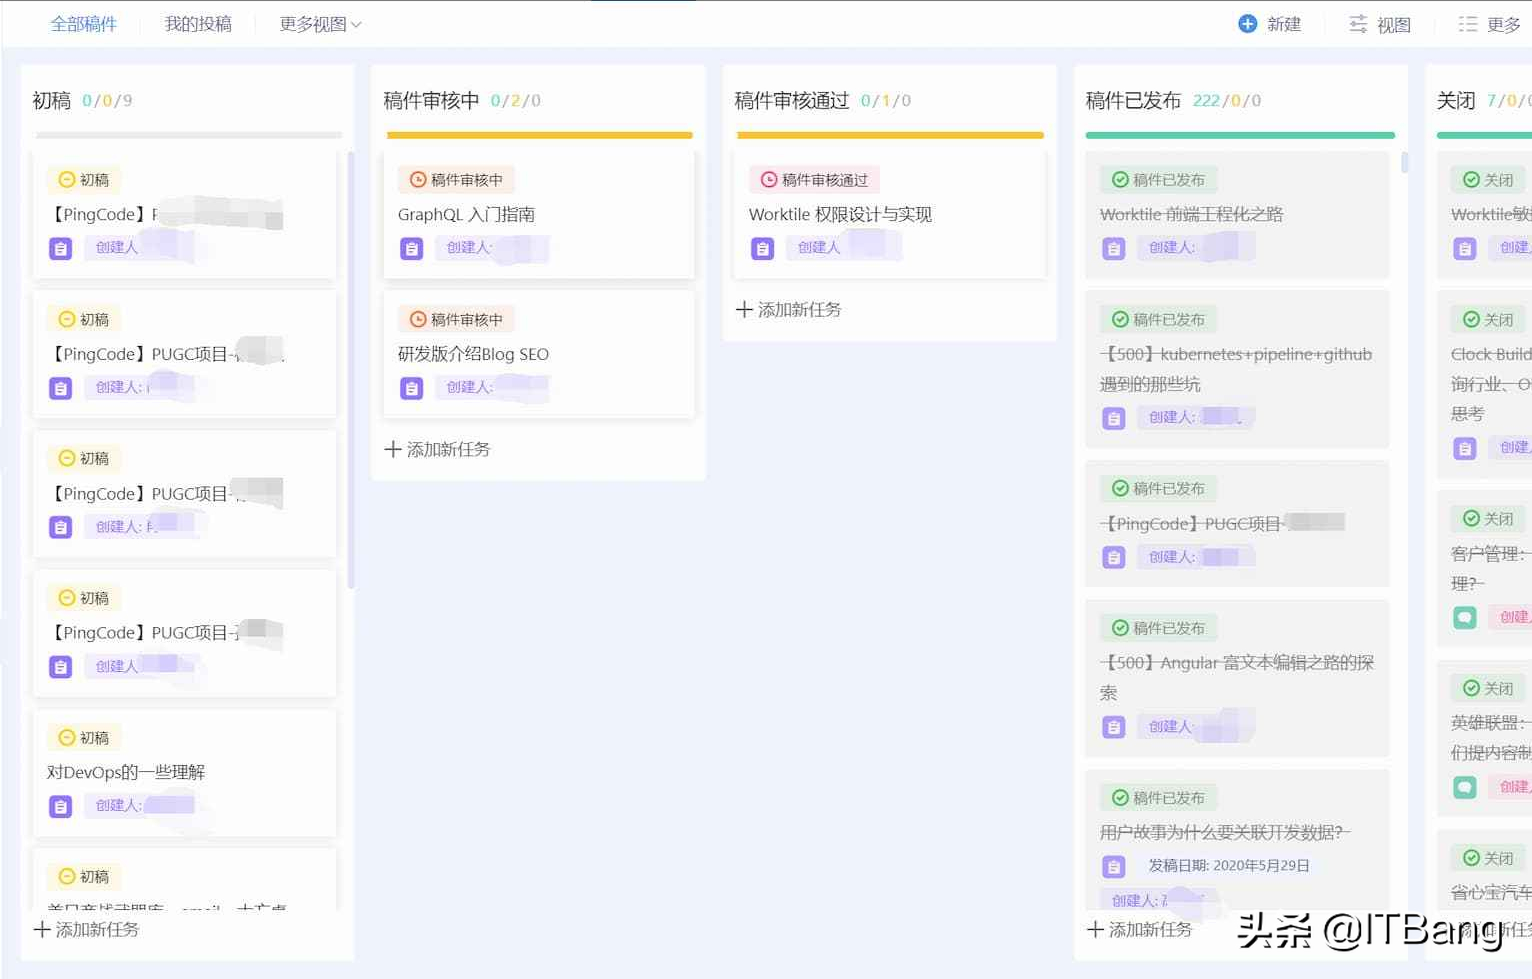Click 稿件审核中 status tag on Blog SEO card
The width and height of the screenshot is (1532, 979).
[456, 320]
